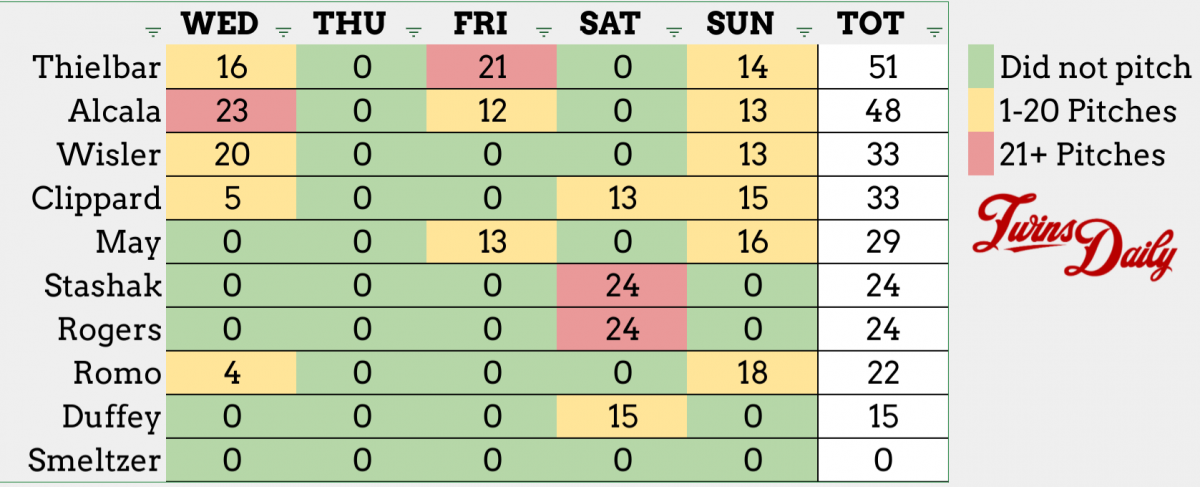Select the TOT column header
The width and height of the screenshot is (1200, 487).
[x=871, y=24]
